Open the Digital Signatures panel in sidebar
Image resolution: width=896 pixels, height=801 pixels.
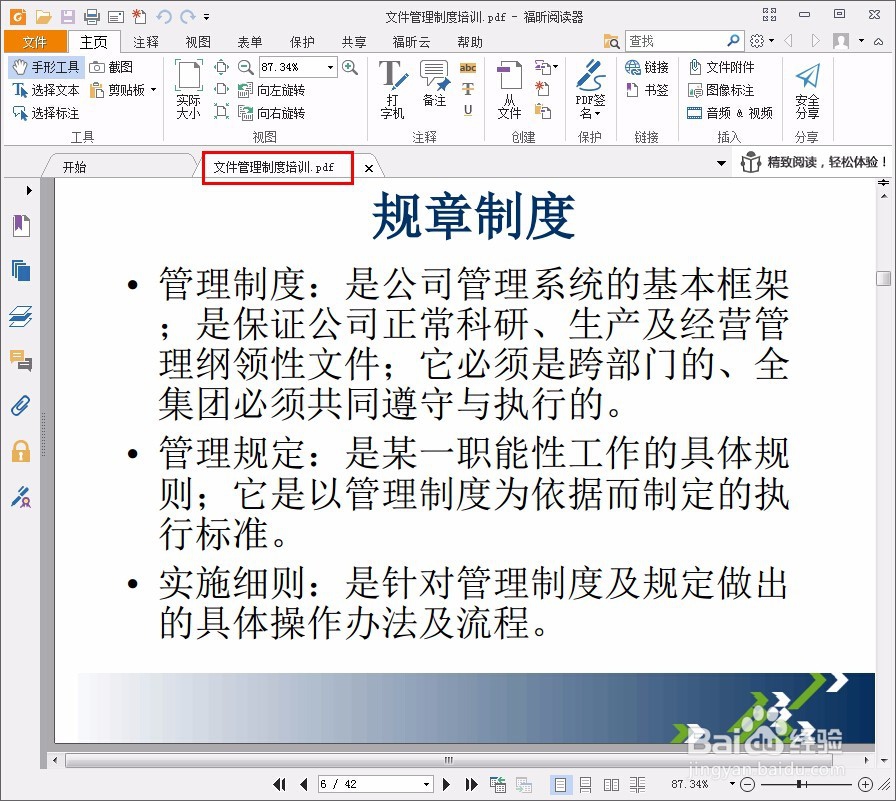coord(21,497)
